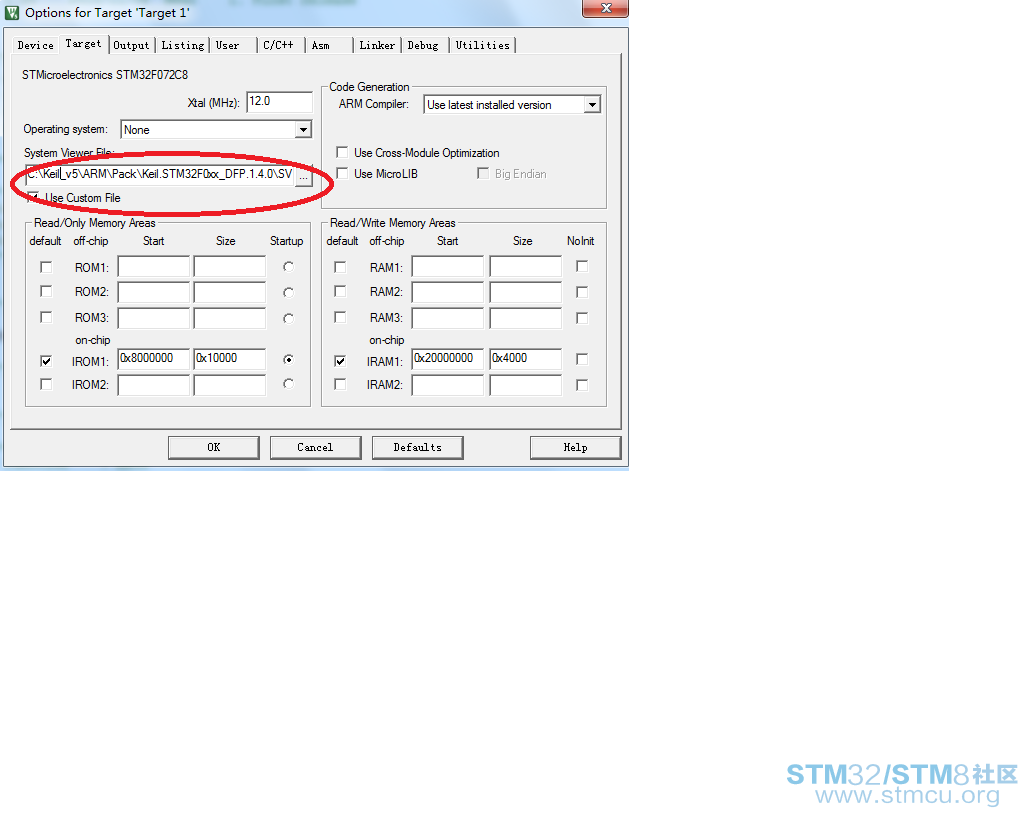Click the IRAM2 Size field
The height and width of the screenshot is (820, 1024).
[526, 385]
